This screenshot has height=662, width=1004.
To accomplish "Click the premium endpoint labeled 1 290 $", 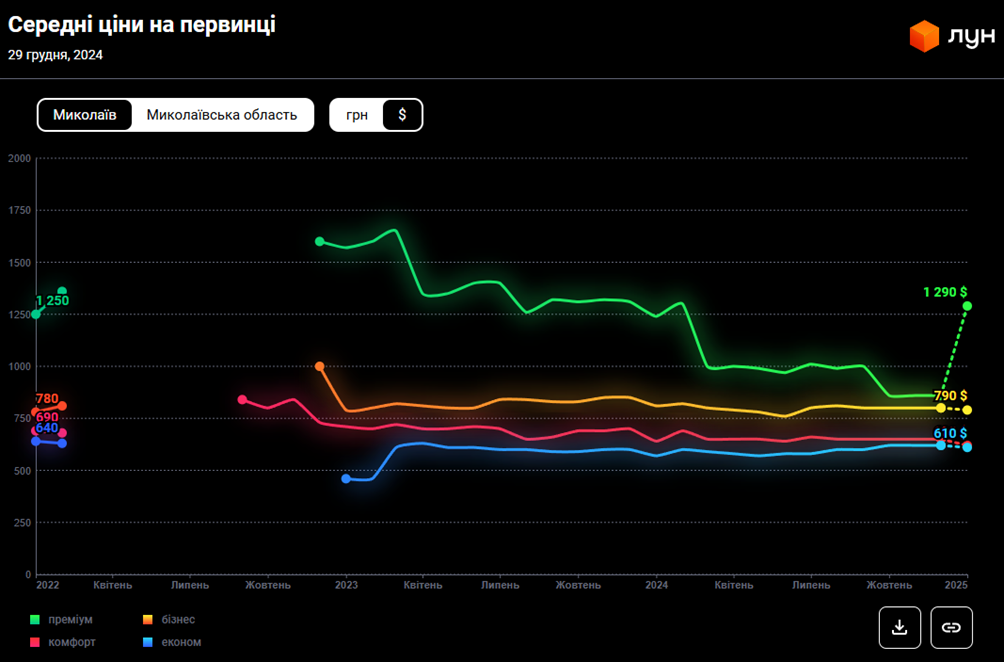I will coord(967,306).
